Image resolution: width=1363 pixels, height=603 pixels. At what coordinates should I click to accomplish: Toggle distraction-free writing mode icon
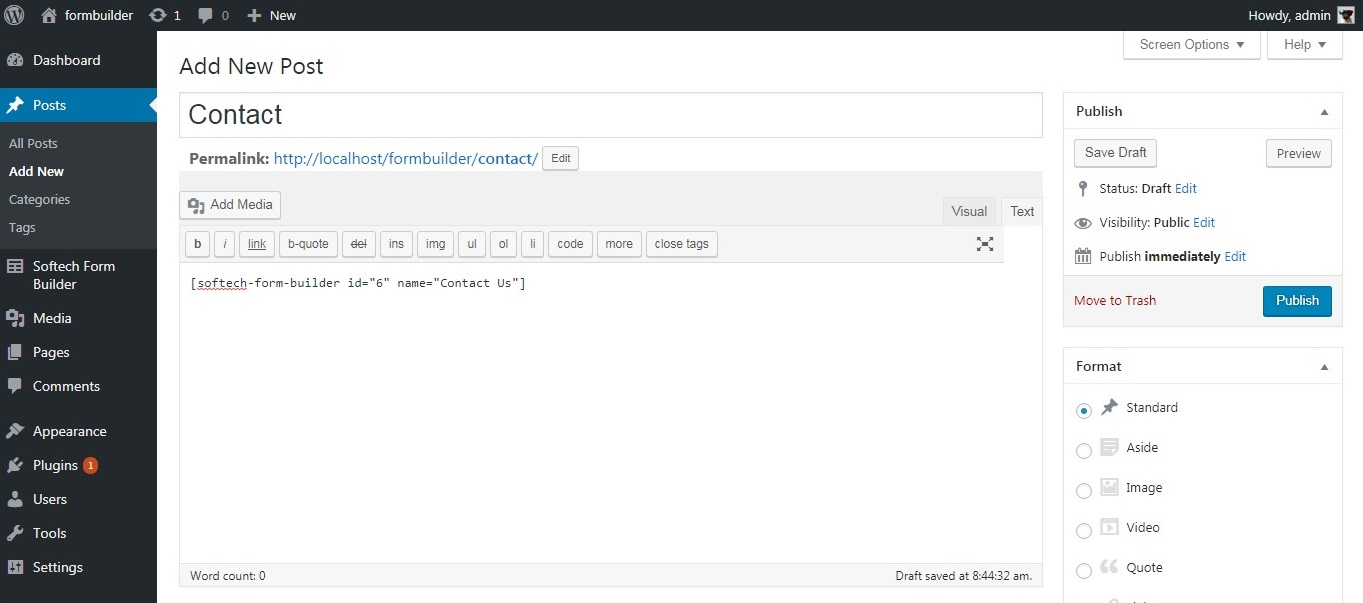coord(985,243)
